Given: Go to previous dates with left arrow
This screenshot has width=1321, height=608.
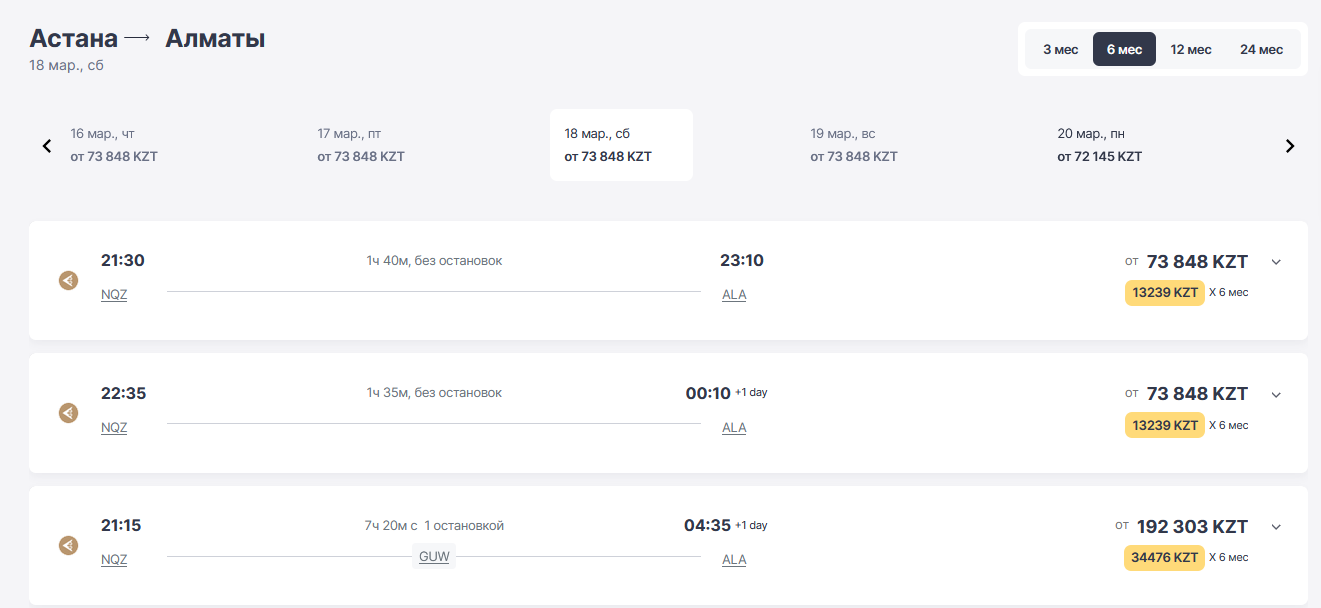Looking at the screenshot, I should tap(47, 146).
